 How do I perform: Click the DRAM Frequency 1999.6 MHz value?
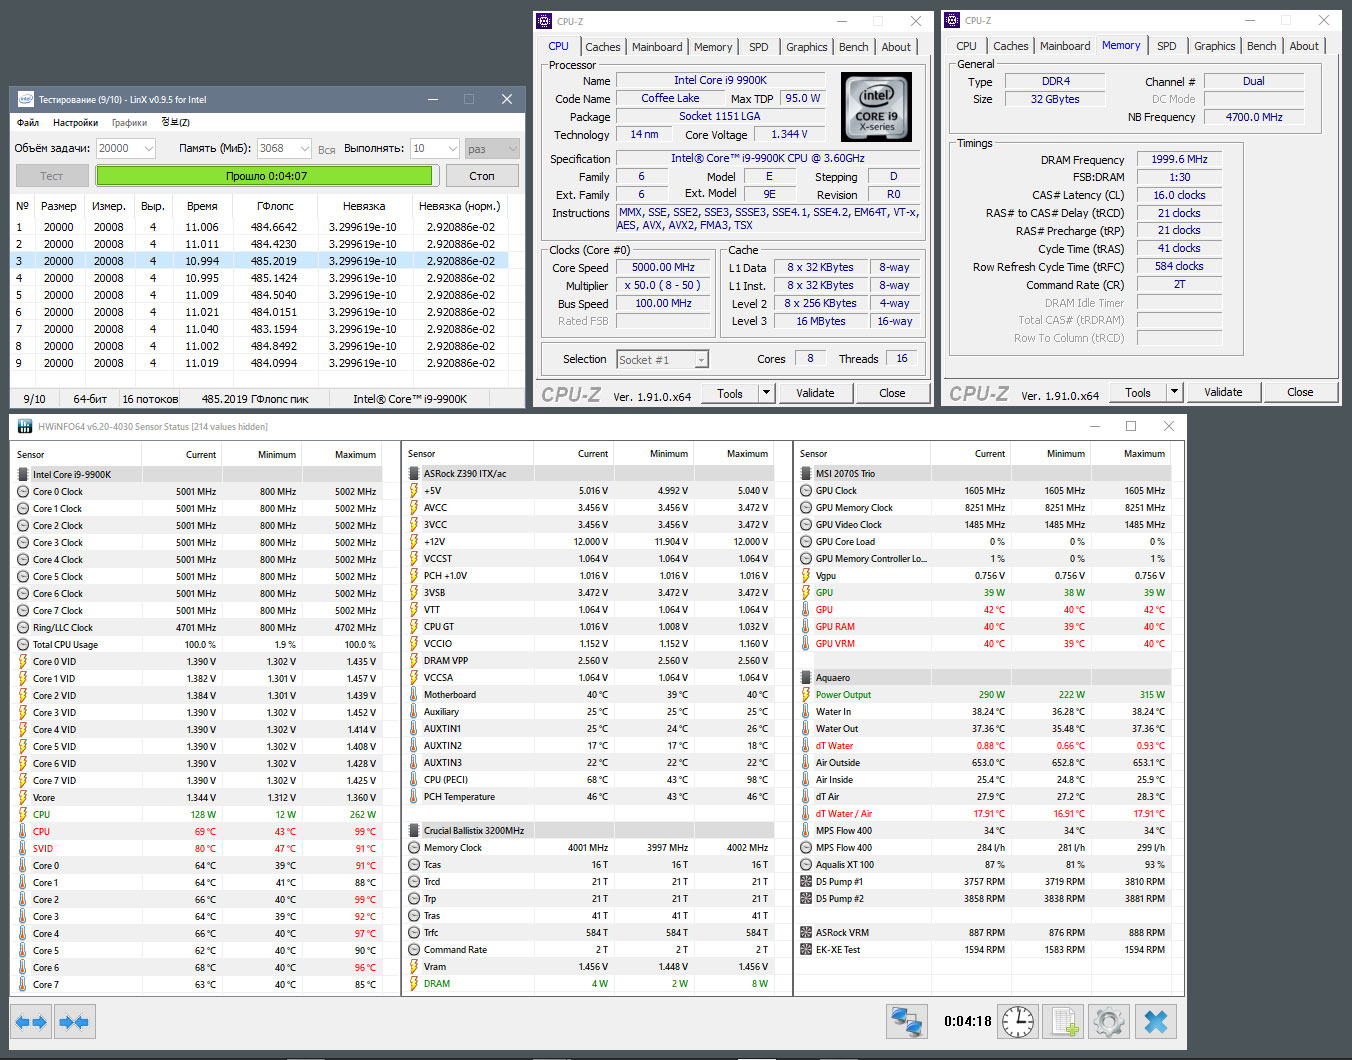tap(1179, 159)
